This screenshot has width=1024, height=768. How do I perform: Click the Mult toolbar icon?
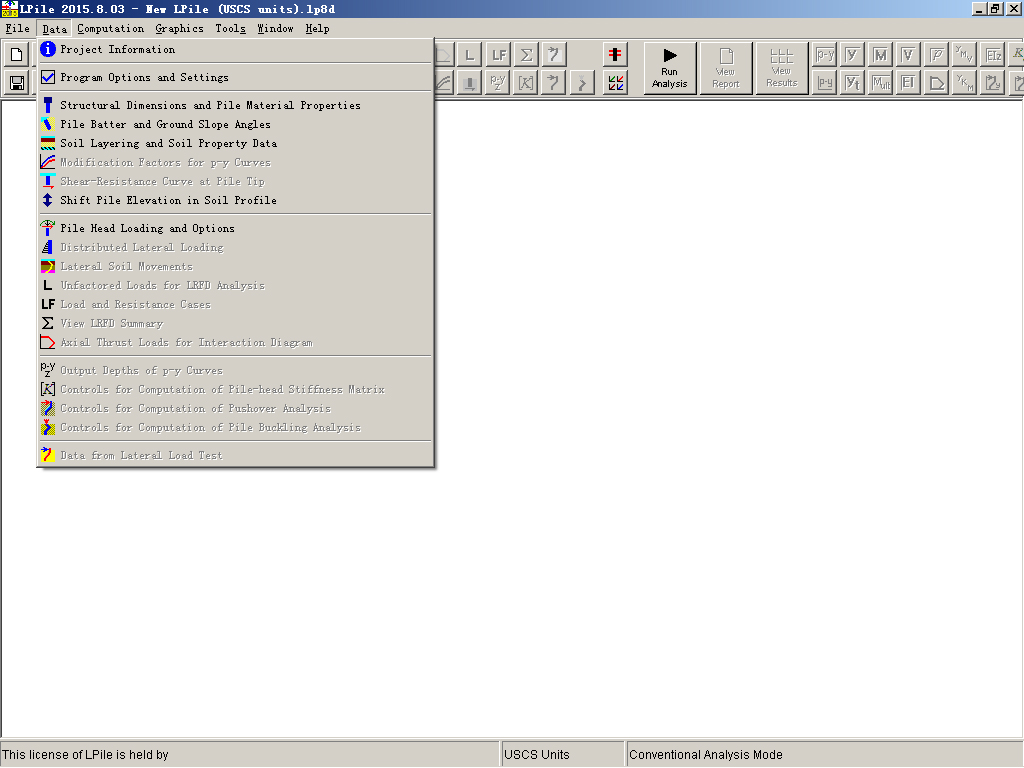click(881, 83)
